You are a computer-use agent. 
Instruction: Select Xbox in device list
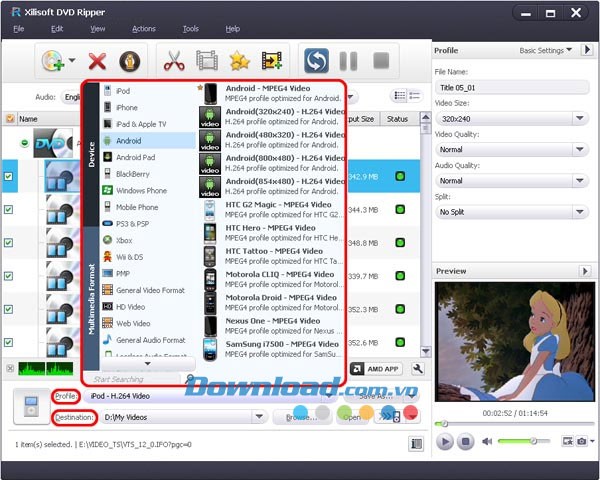pos(148,240)
